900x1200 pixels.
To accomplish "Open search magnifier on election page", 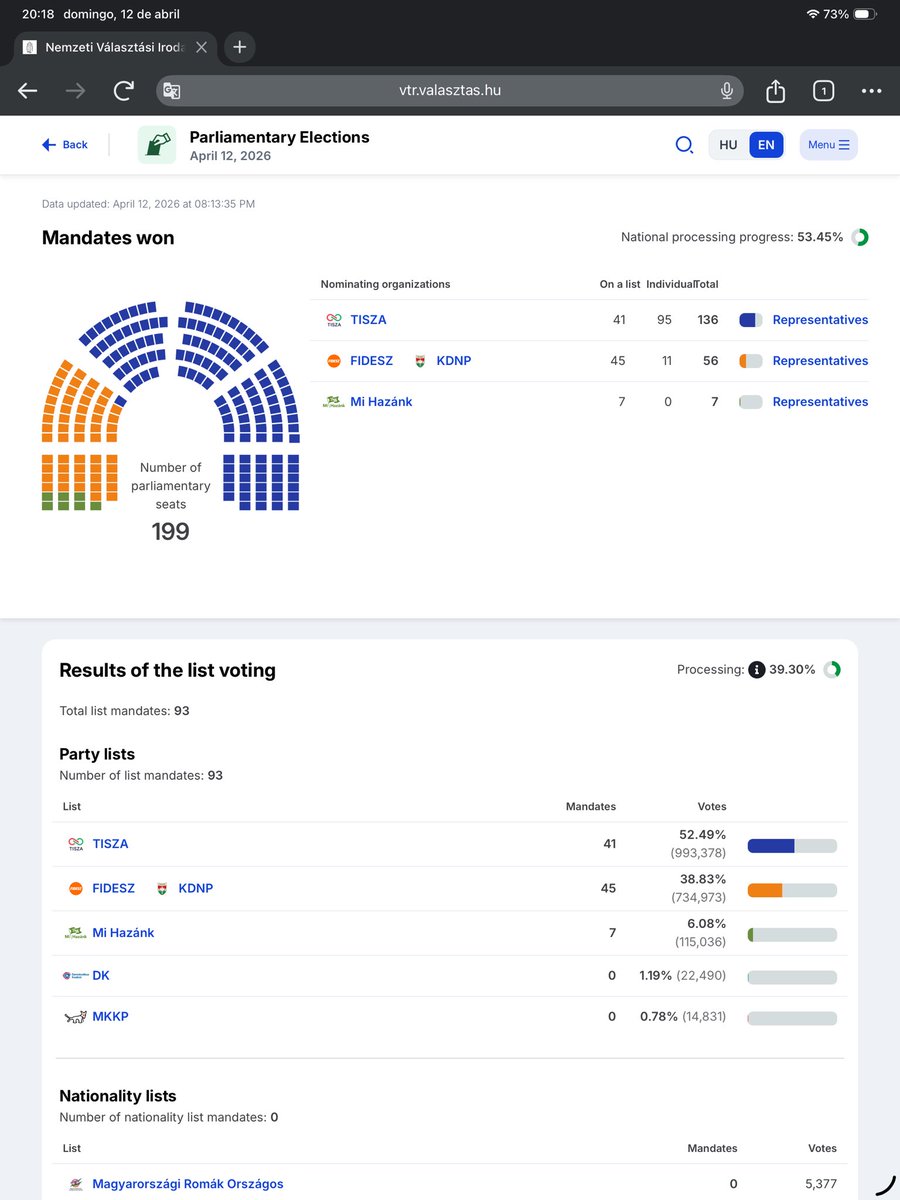I will click(x=684, y=145).
